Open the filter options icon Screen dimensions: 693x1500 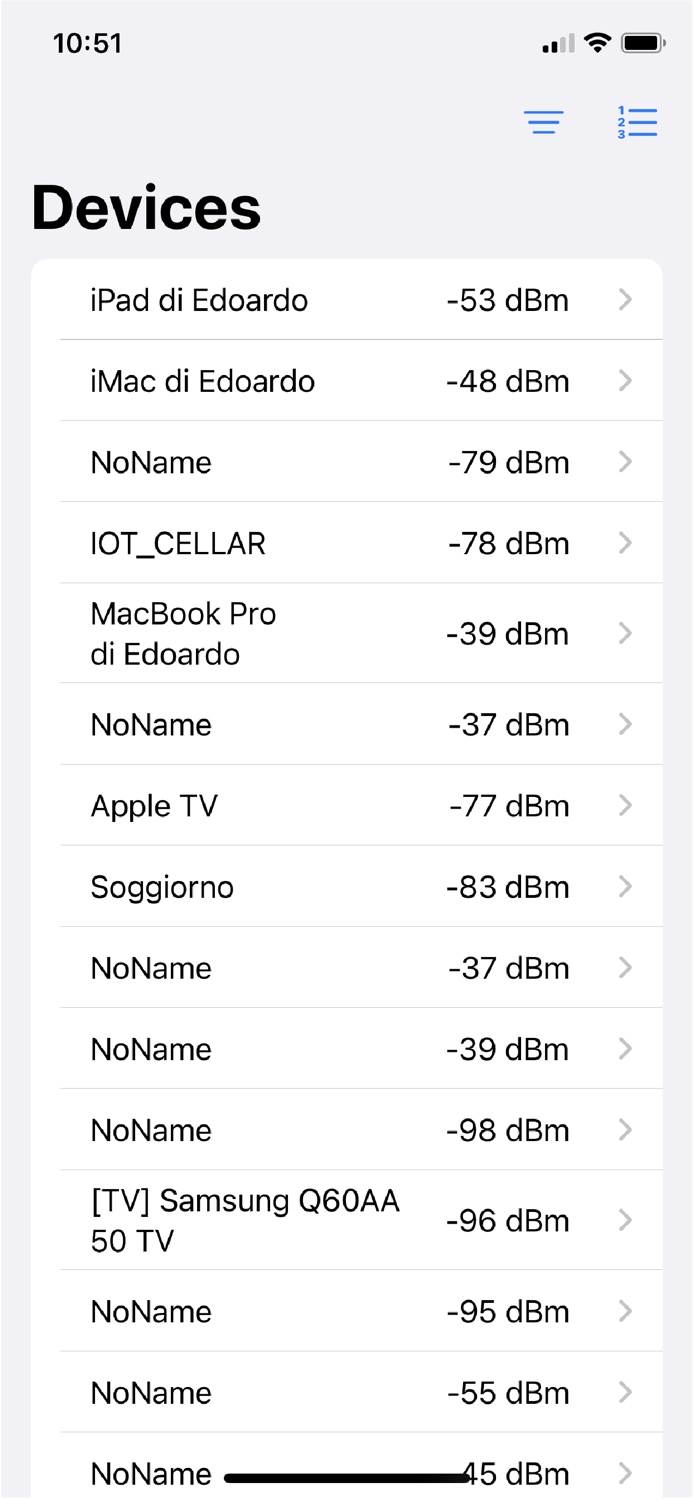pos(544,122)
